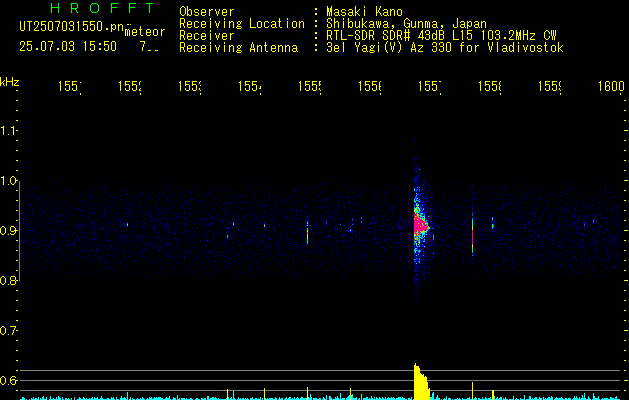Click the 'Receiving Location' field label
The image size is (629, 400).
point(242,24)
